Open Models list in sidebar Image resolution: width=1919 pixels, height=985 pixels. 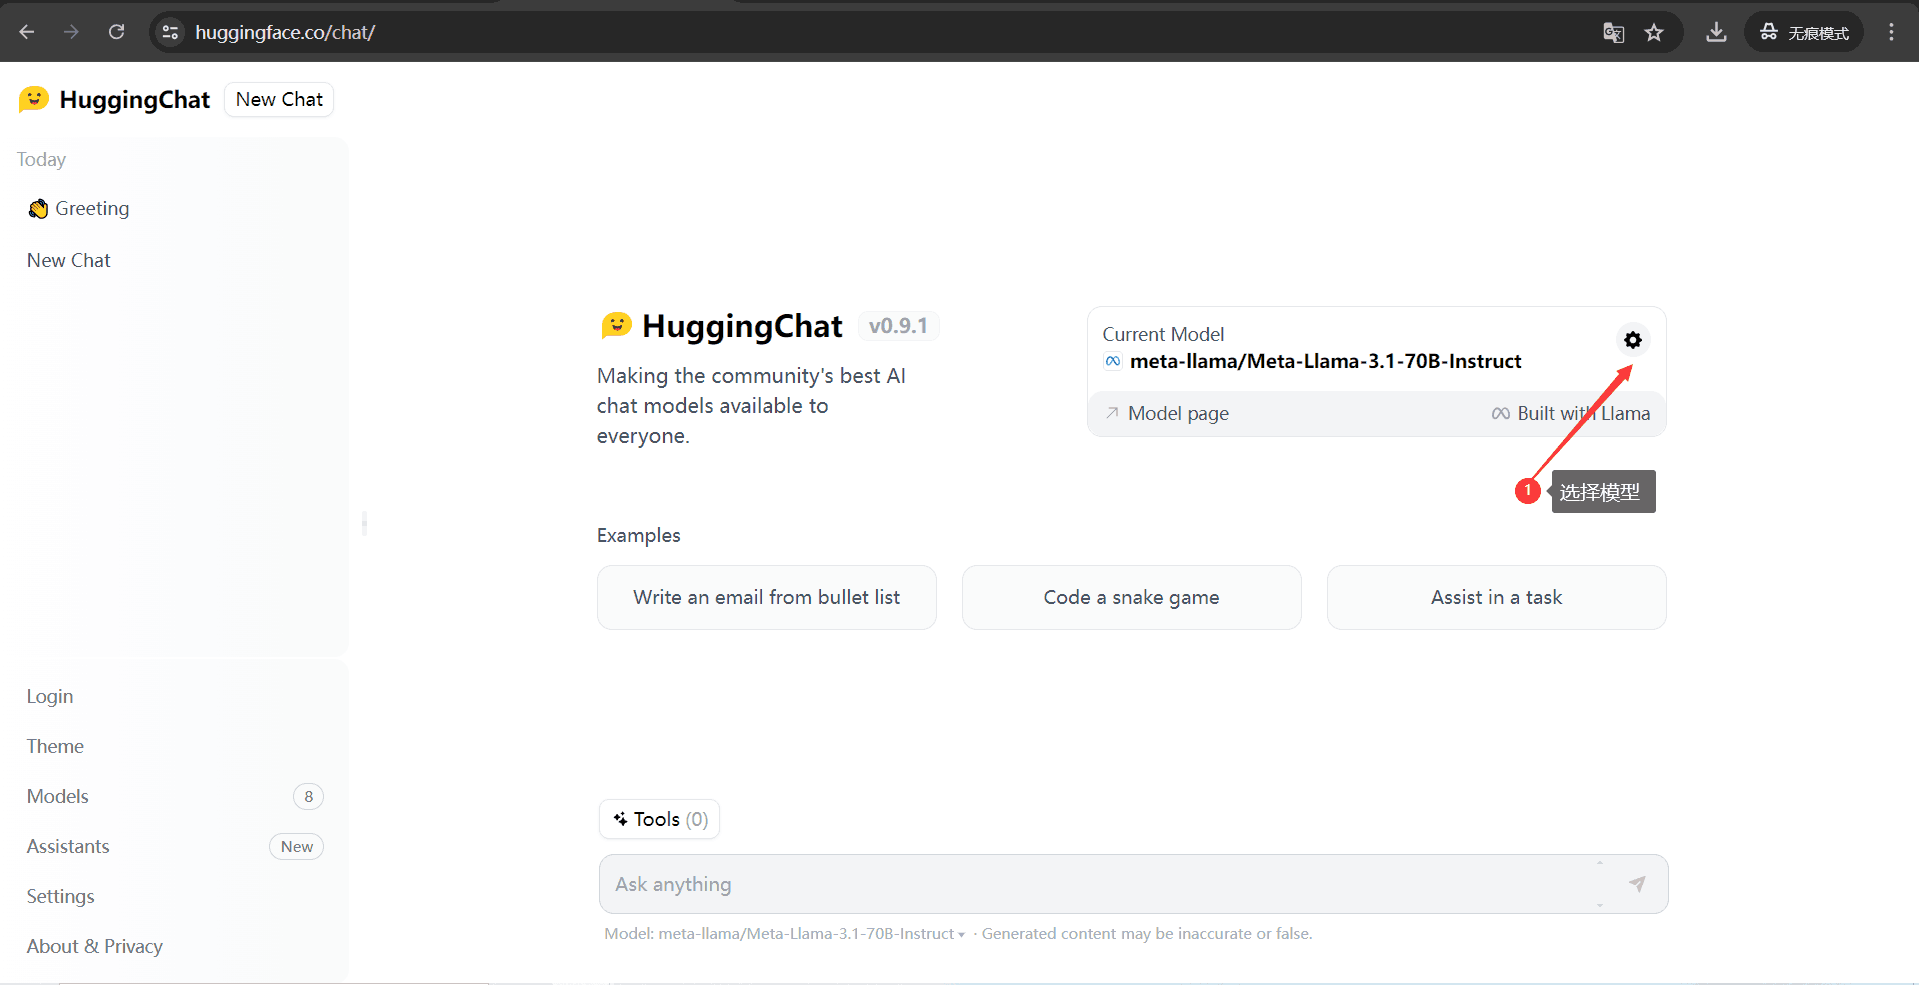coord(58,796)
